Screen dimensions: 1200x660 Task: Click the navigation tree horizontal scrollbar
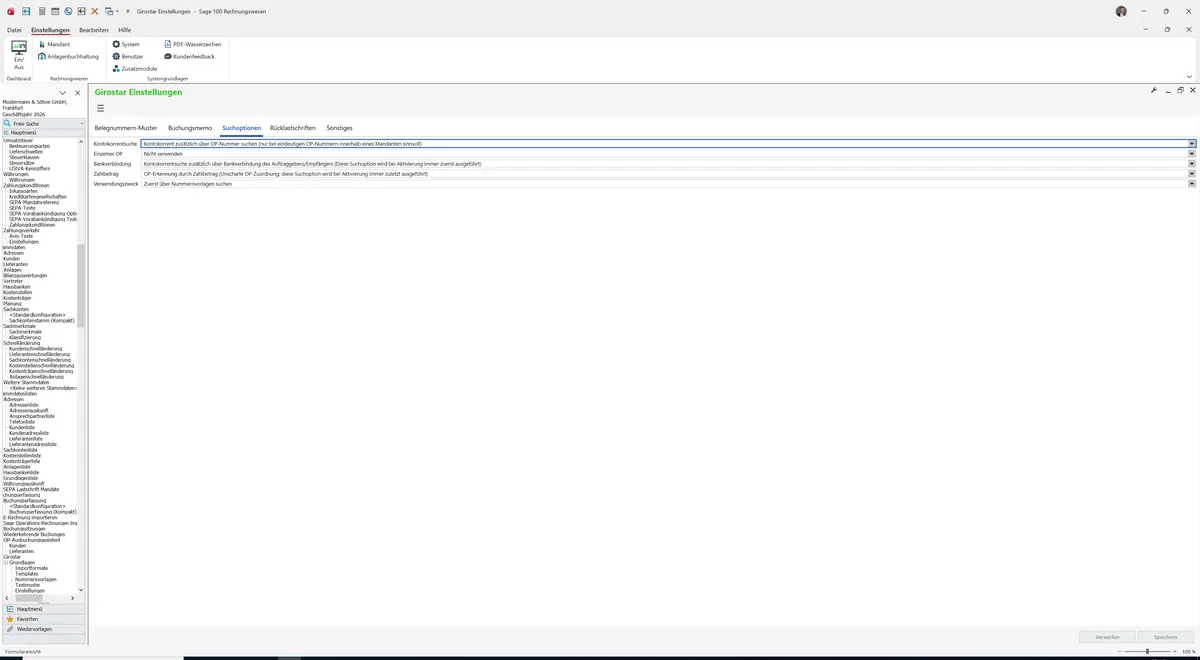coord(28,598)
